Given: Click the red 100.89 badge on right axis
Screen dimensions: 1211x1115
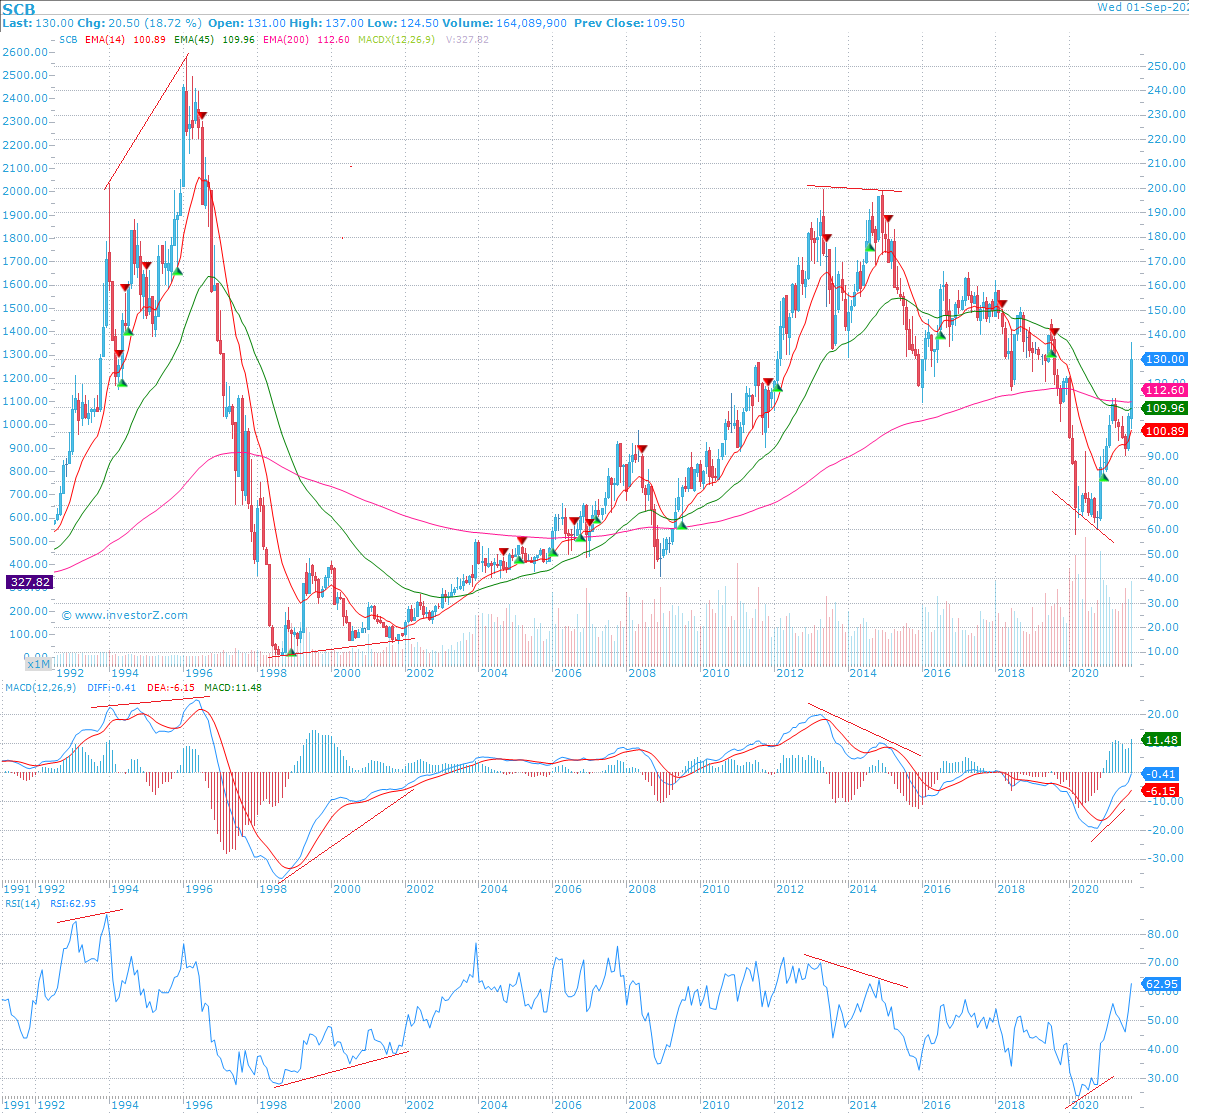Looking at the screenshot, I should click(1165, 431).
